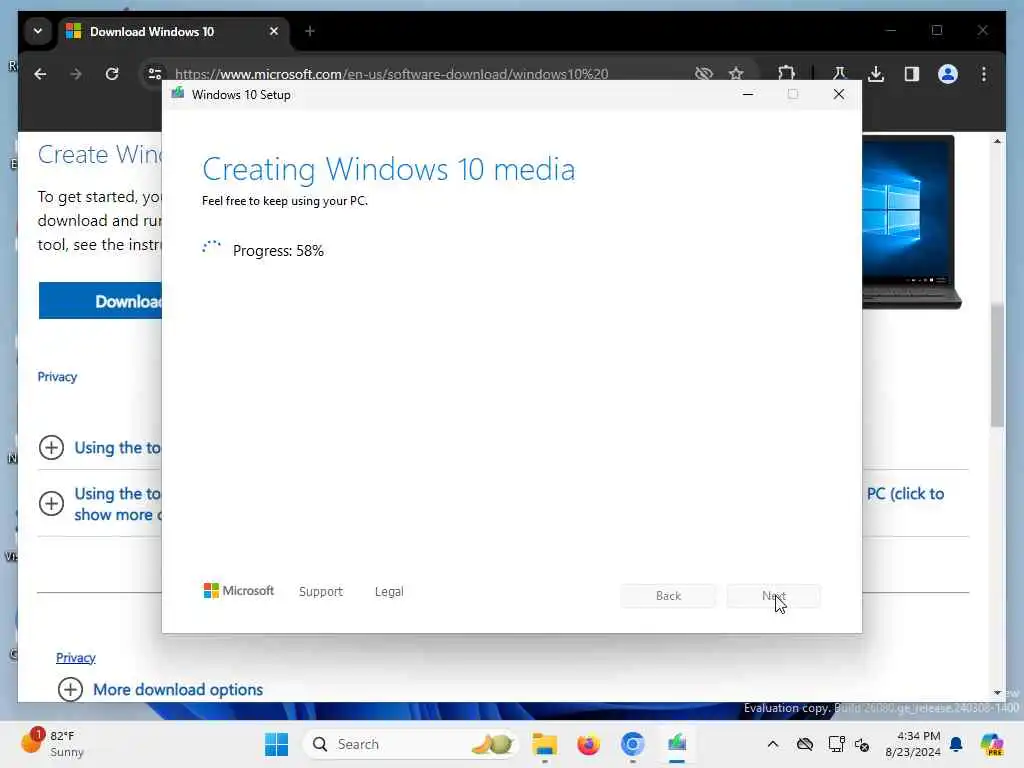
Task: Click the Windows 10 Setup title icon
Action: tap(178, 93)
